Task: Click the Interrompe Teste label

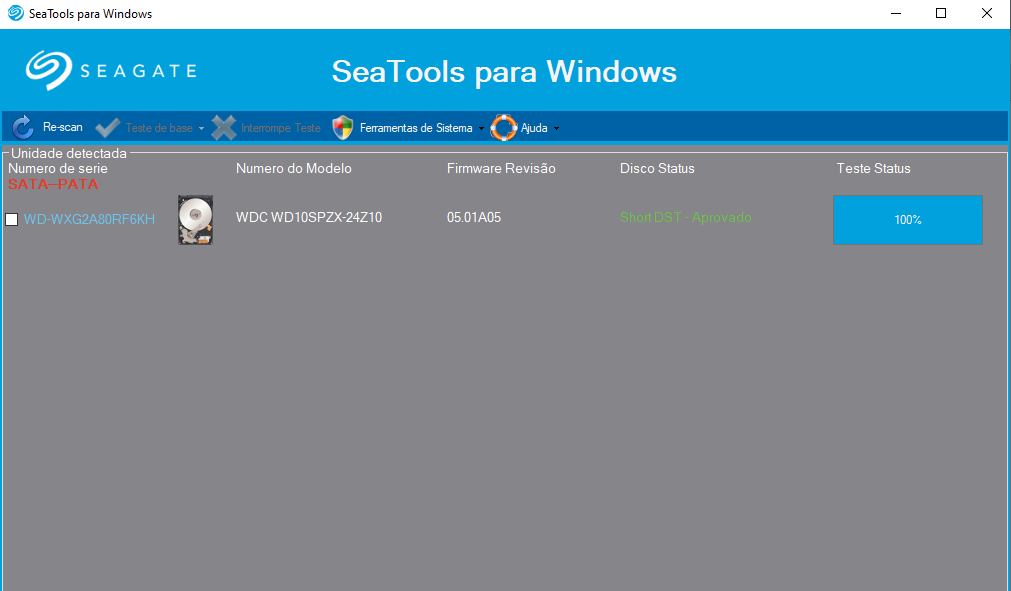Action: click(x=280, y=128)
